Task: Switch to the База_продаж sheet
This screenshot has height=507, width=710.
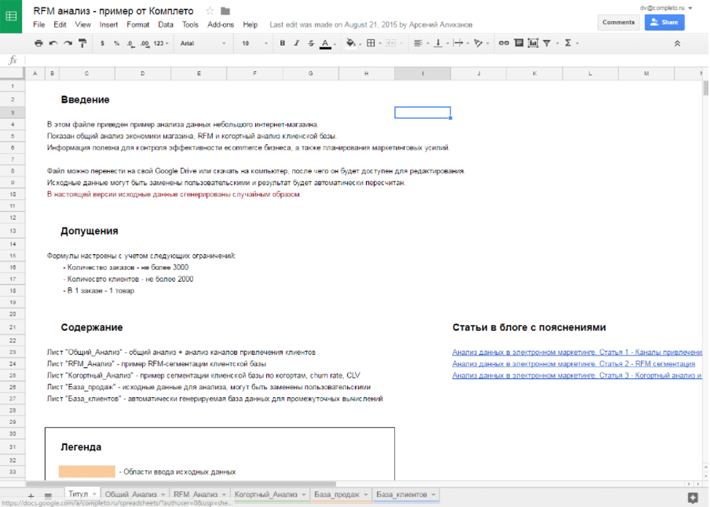Action: point(336,494)
